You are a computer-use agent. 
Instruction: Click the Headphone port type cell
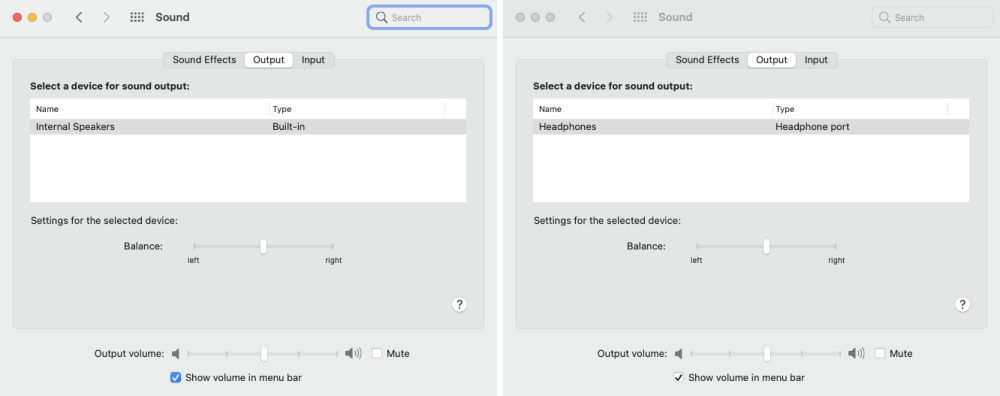pos(812,127)
